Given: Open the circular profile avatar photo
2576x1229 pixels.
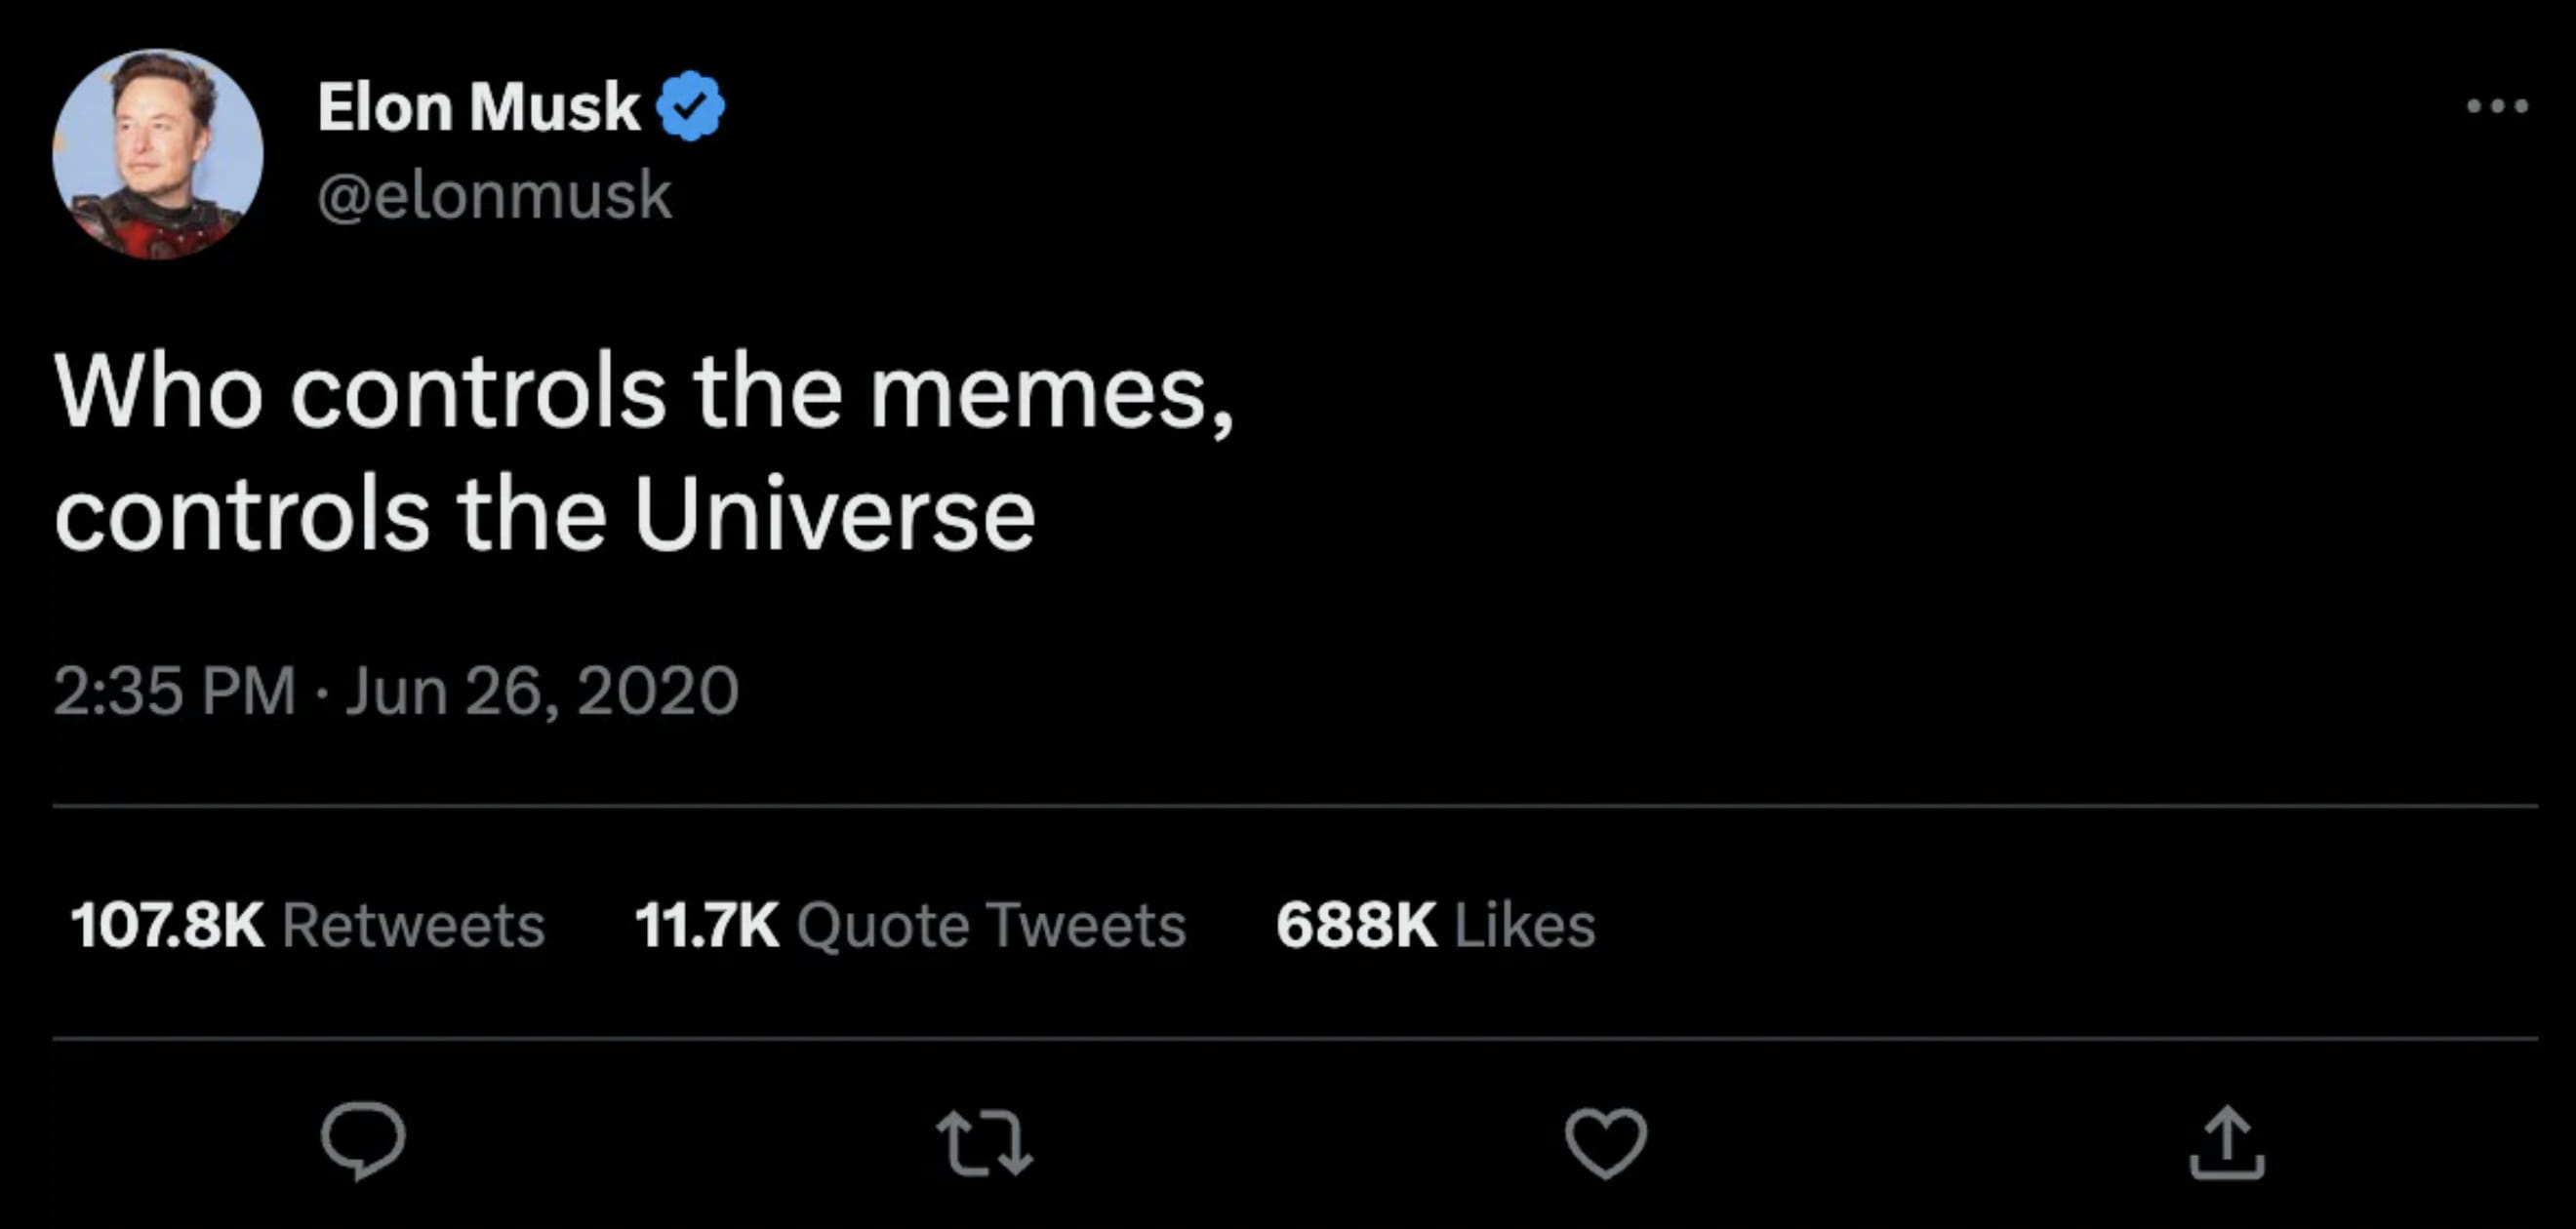Looking at the screenshot, I should 158,154.
